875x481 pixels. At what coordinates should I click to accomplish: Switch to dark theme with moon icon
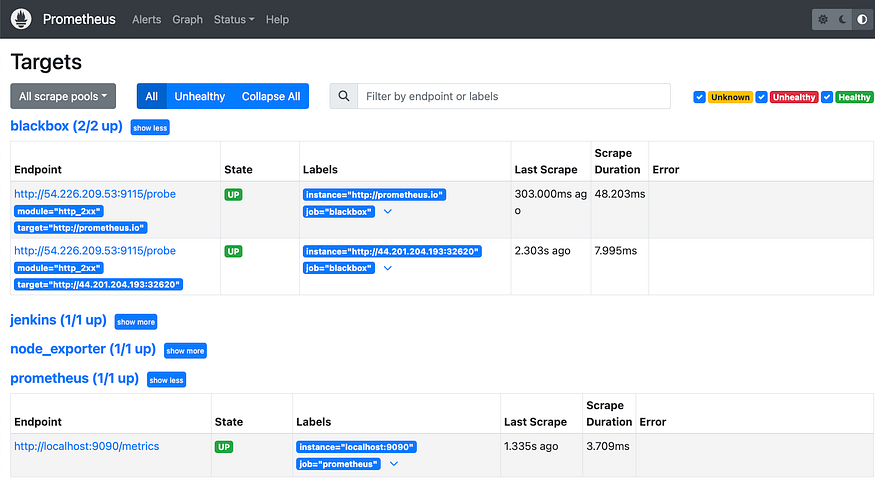coord(843,20)
